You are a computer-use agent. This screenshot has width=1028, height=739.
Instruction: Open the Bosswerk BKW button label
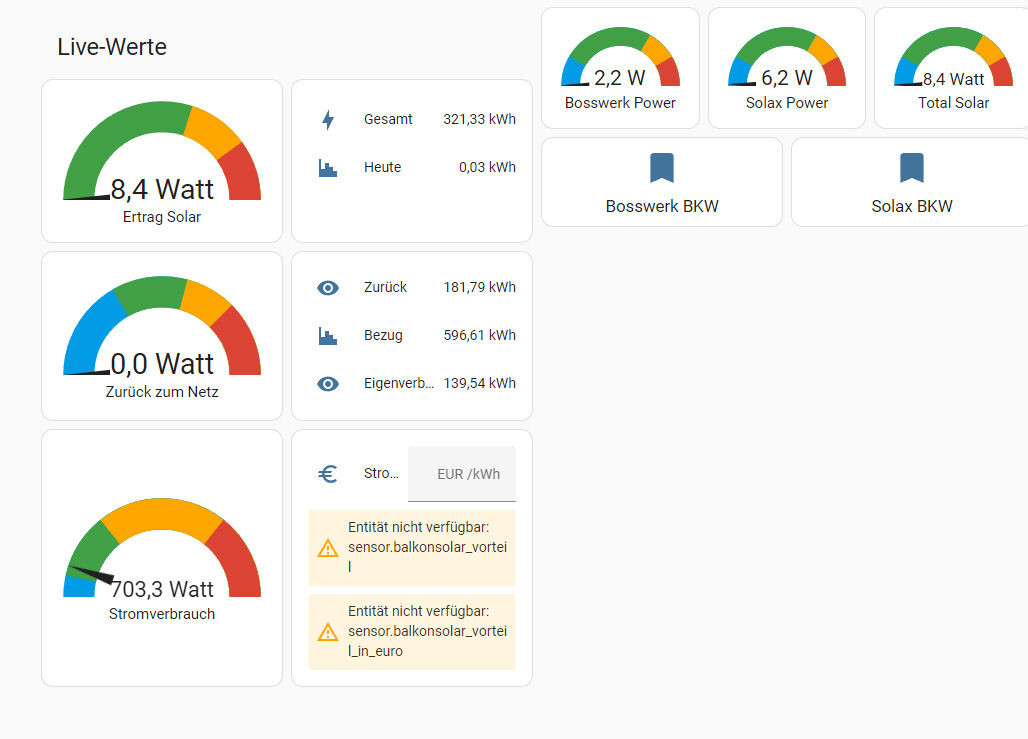(x=661, y=207)
